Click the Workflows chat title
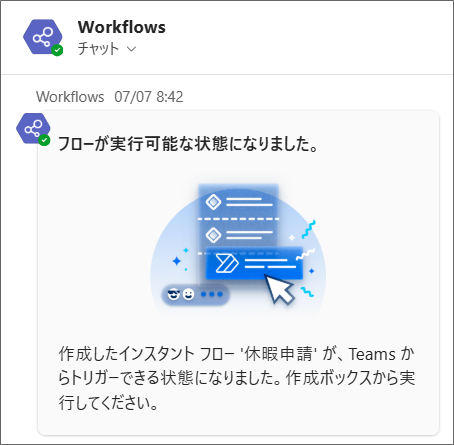Image resolution: width=454 pixels, height=445 pixels. click(122, 27)
